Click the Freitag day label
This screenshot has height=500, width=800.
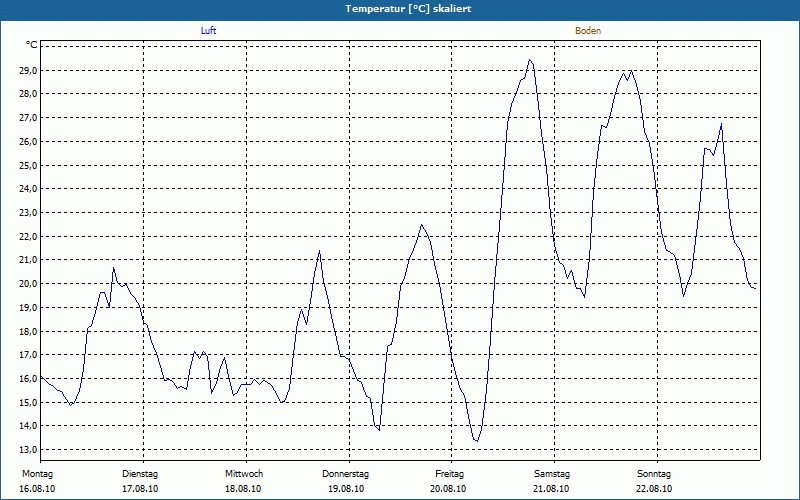coord(449,474)
